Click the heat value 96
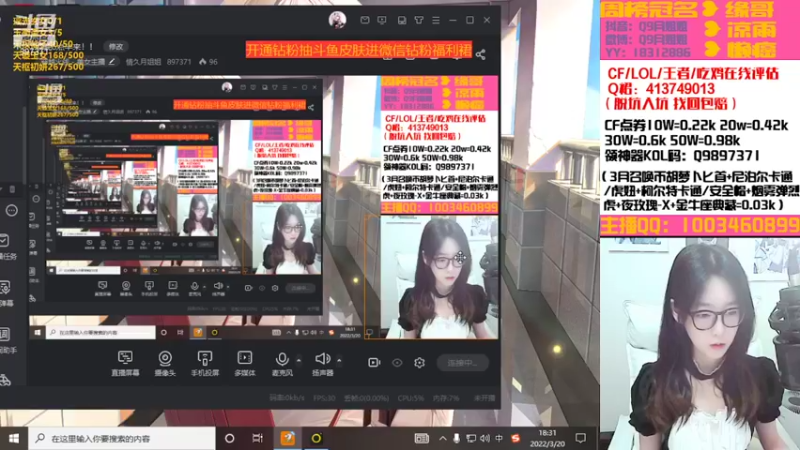The width and height of the screenshot is (800, 450). pyautogui.click(x=209, y=62)
